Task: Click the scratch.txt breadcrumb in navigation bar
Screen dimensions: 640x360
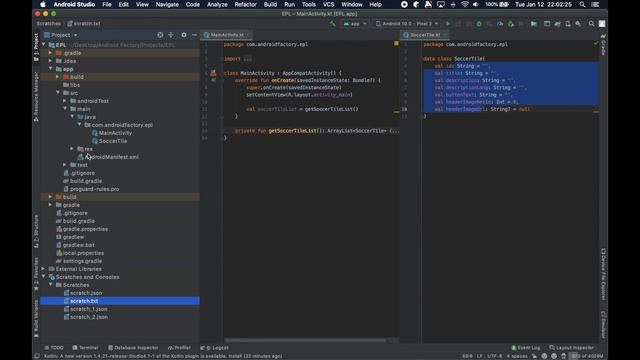Action: point(84,24)
